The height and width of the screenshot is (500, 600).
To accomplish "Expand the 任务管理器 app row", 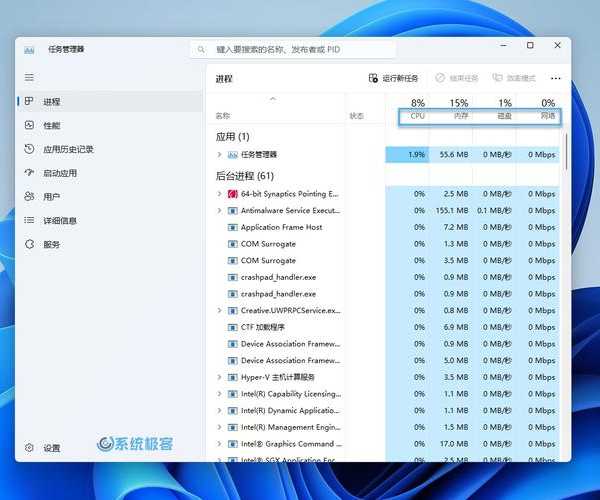I will pyautogui.click(x=219, y=155).
